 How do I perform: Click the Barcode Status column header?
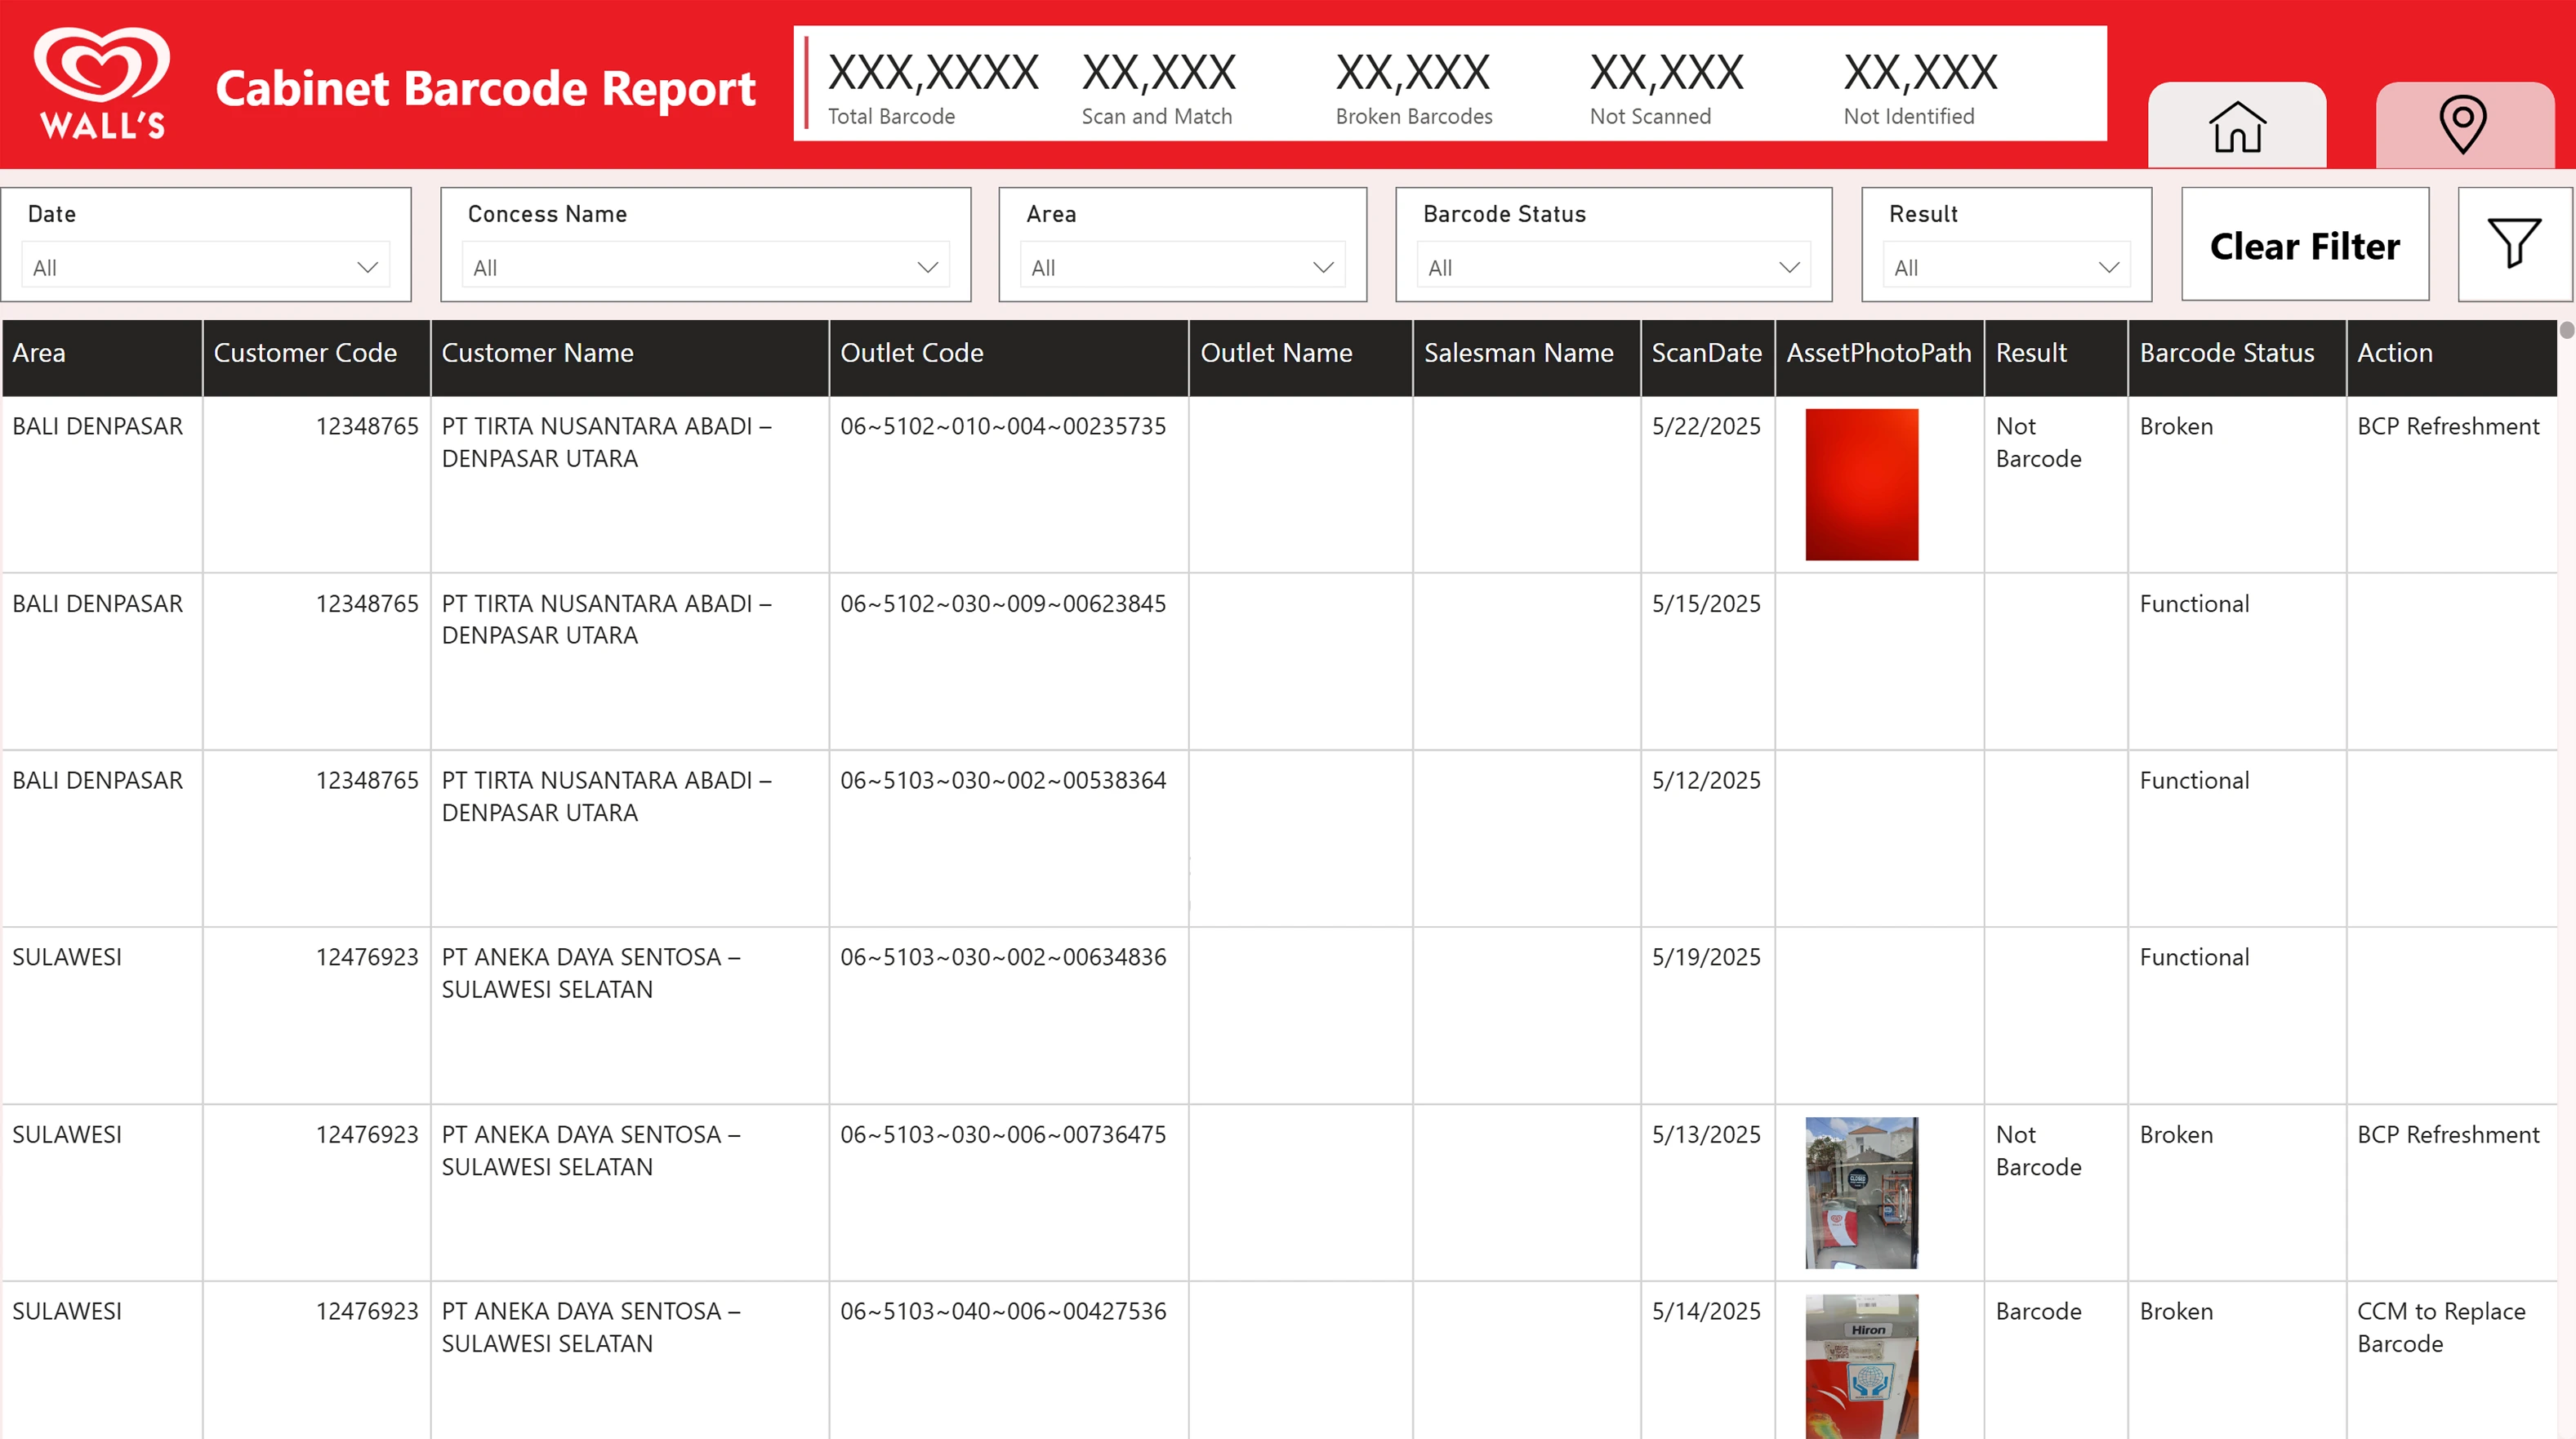pos(2226,353)
